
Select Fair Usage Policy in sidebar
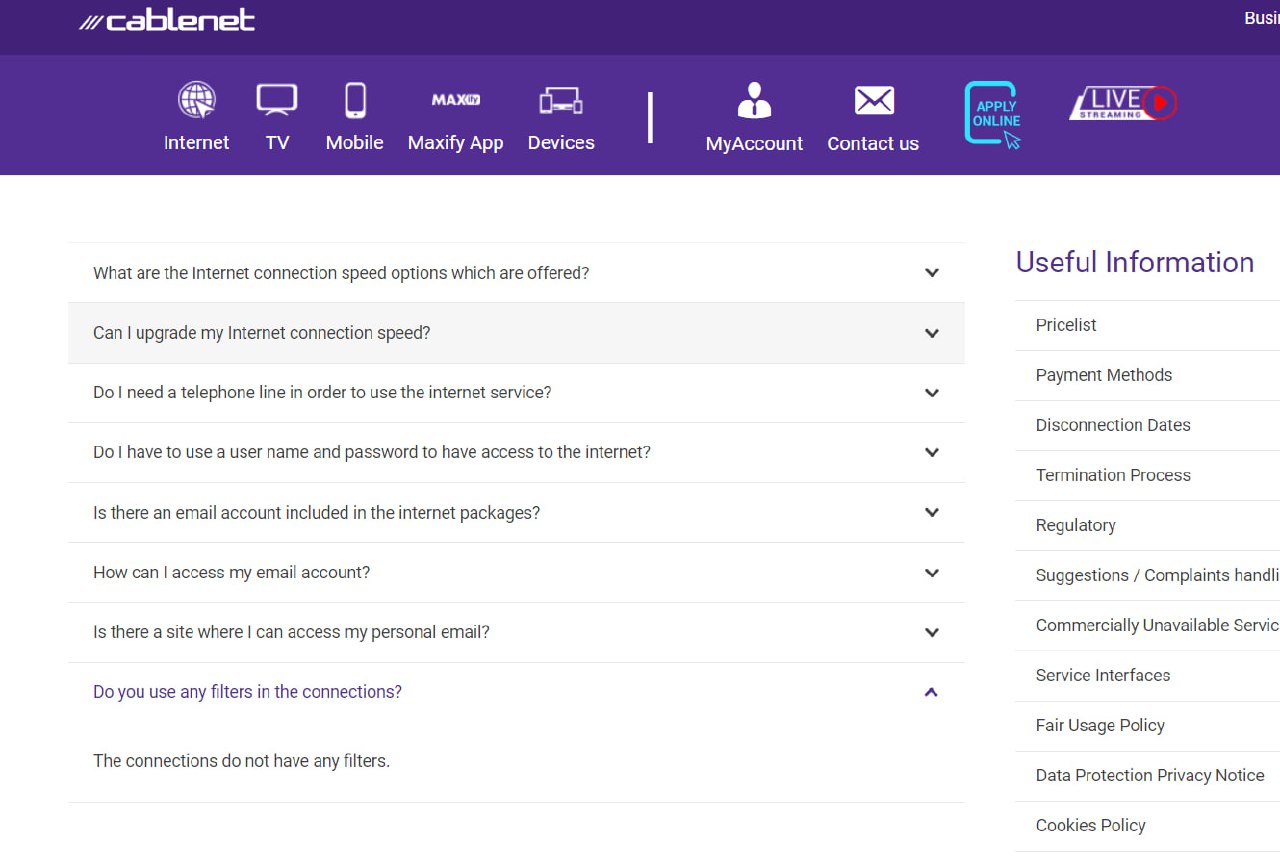[1100, 725]
